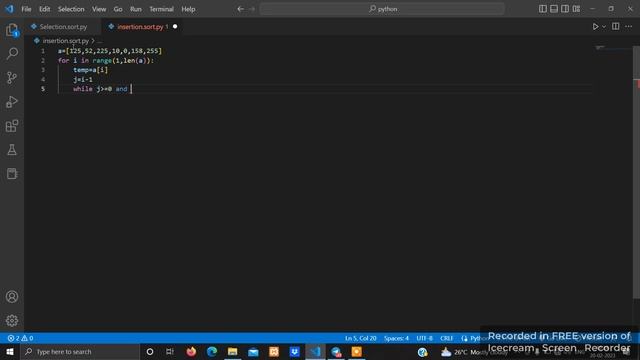Image resolution: width=640 pixels, height=360 pixels.
Task: Open the Telegram icon on taskbar
Action: tap(336, 351)
